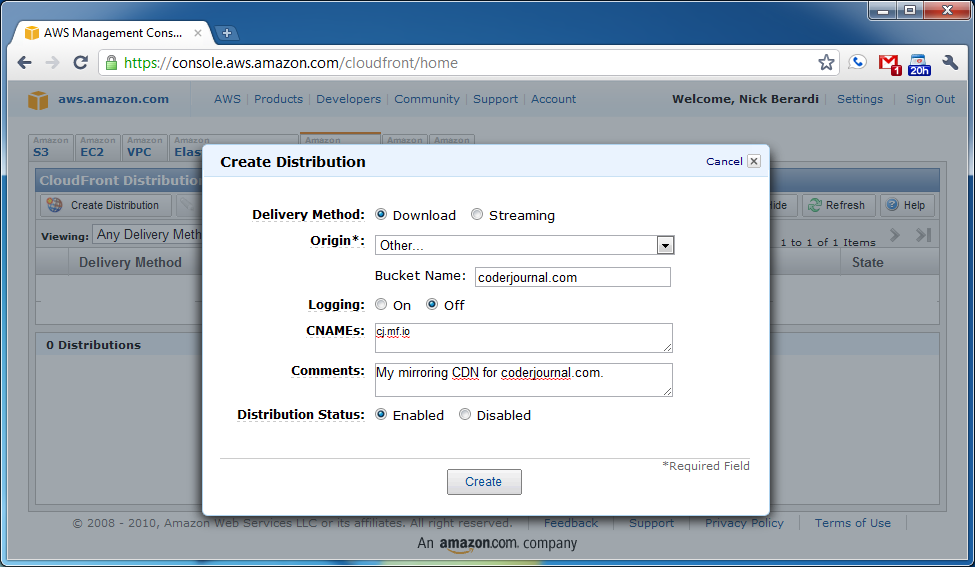Click the 20h calendar extension icon
This screenshot has width=975, height=567.
(919, 64)
